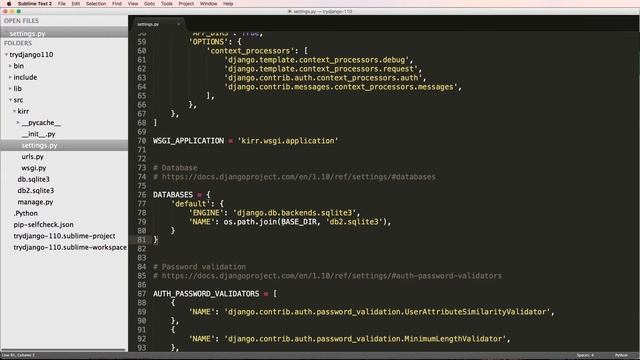Open the Sublime Text 2 application menu
The width and height of the screenshot is (640, 360).
coord(35,4)
